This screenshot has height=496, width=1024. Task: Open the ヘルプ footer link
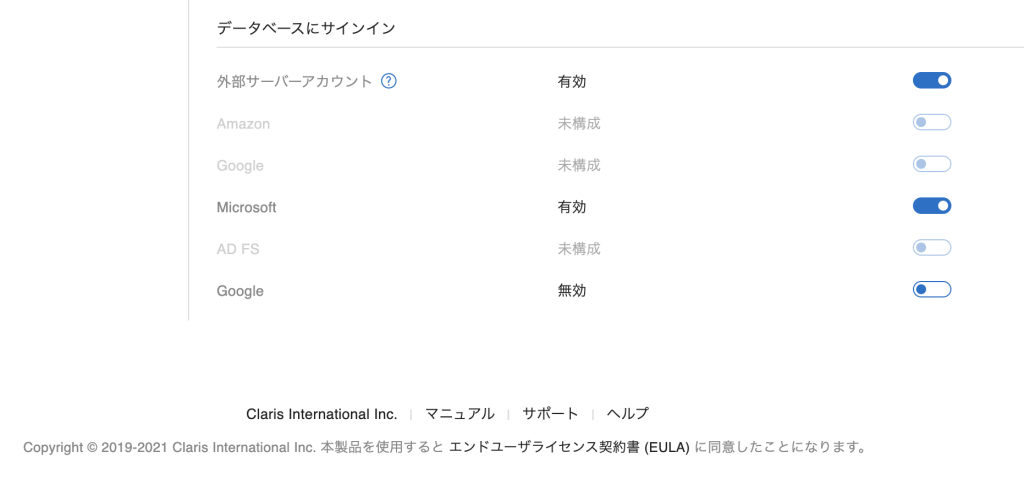click(628, 414)
